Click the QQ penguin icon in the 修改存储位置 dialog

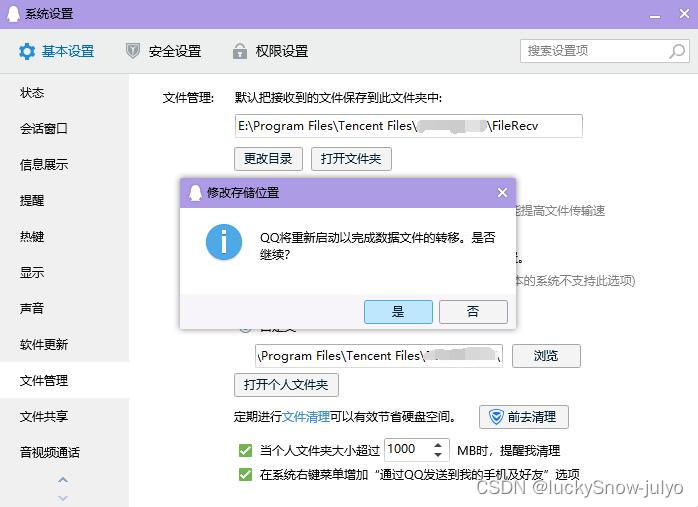pyautogui.click(x=195, y=193)
